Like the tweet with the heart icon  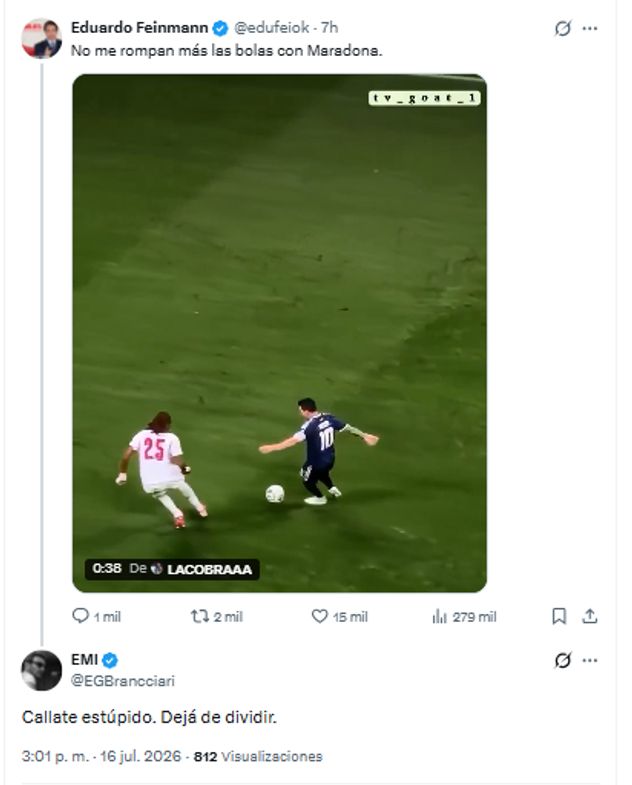[320, 616]
